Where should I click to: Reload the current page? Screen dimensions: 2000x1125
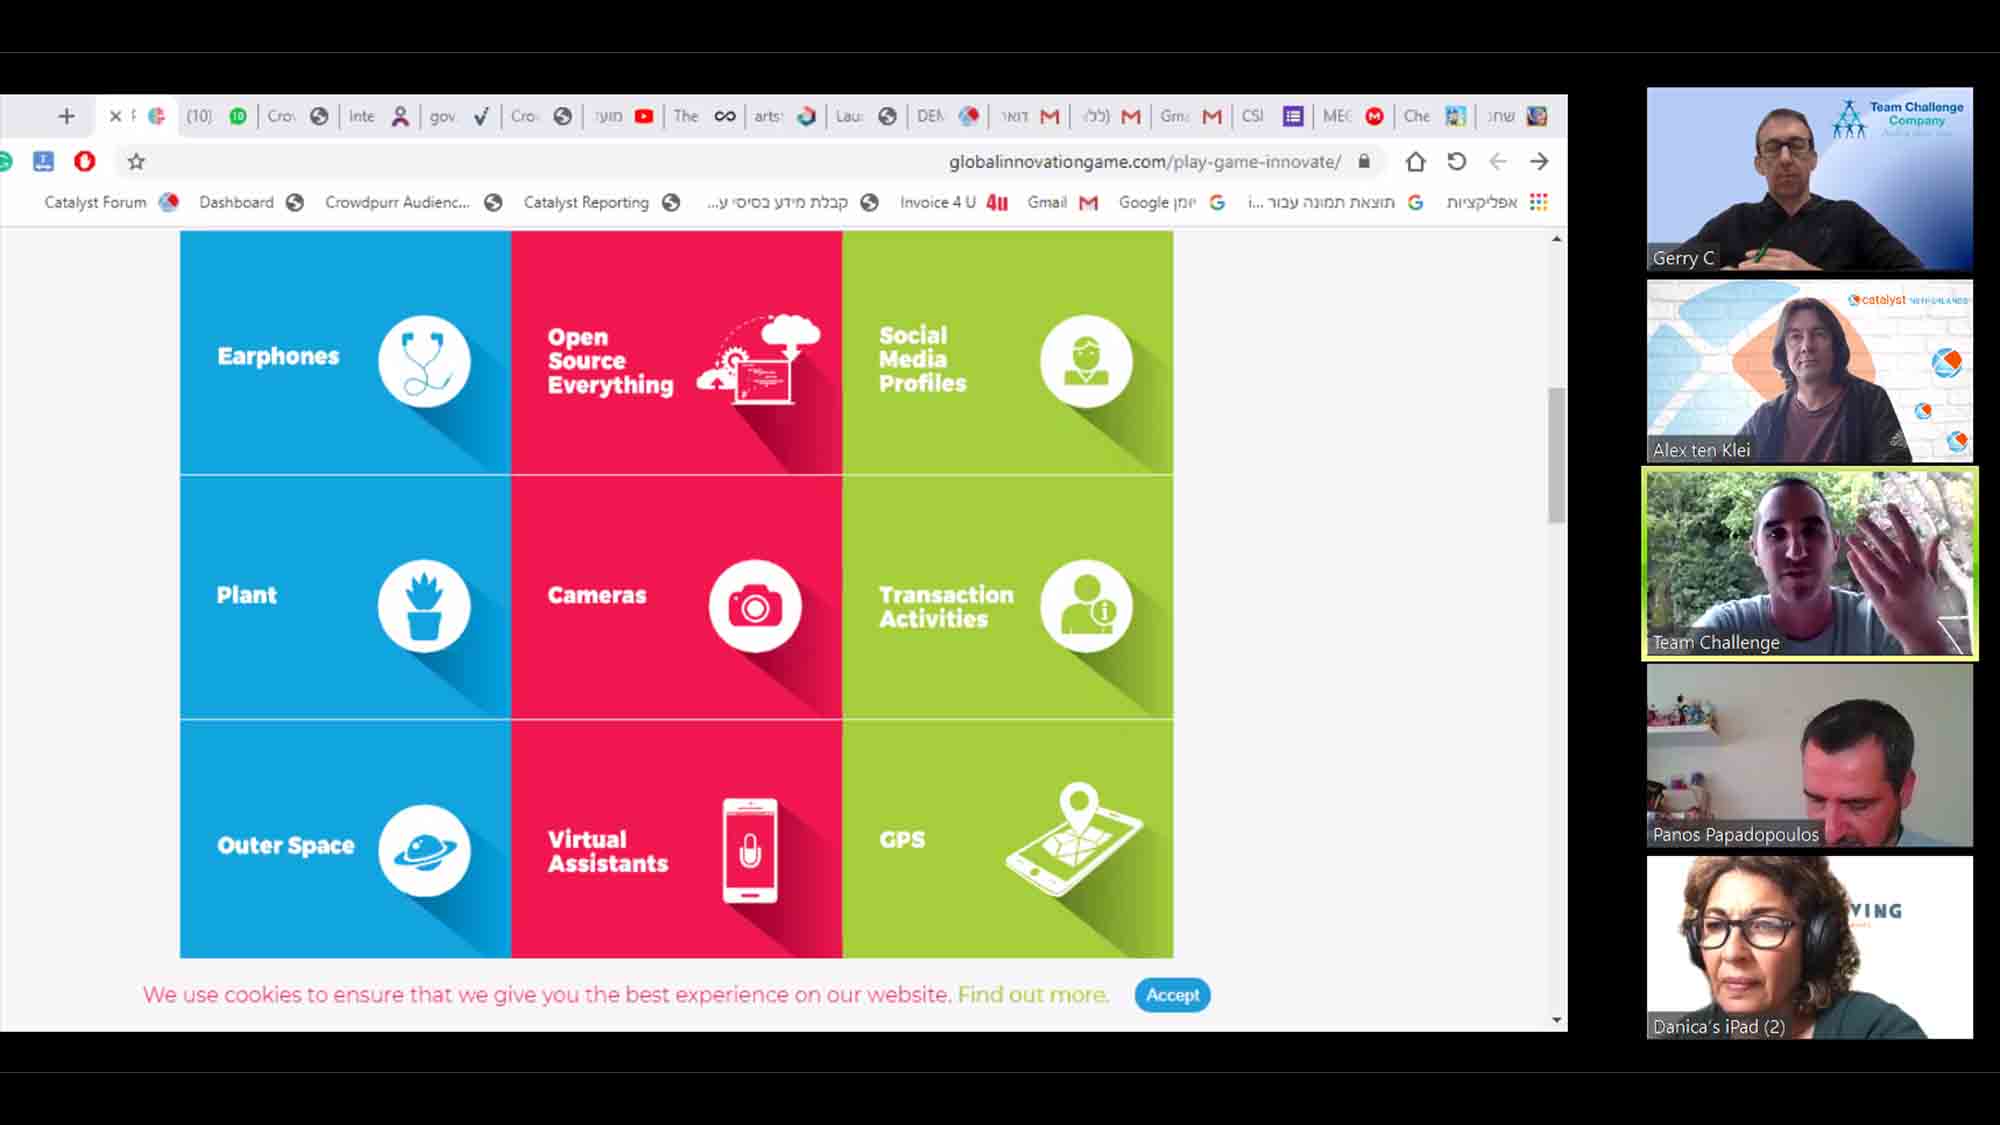[x=1457, y=161]
